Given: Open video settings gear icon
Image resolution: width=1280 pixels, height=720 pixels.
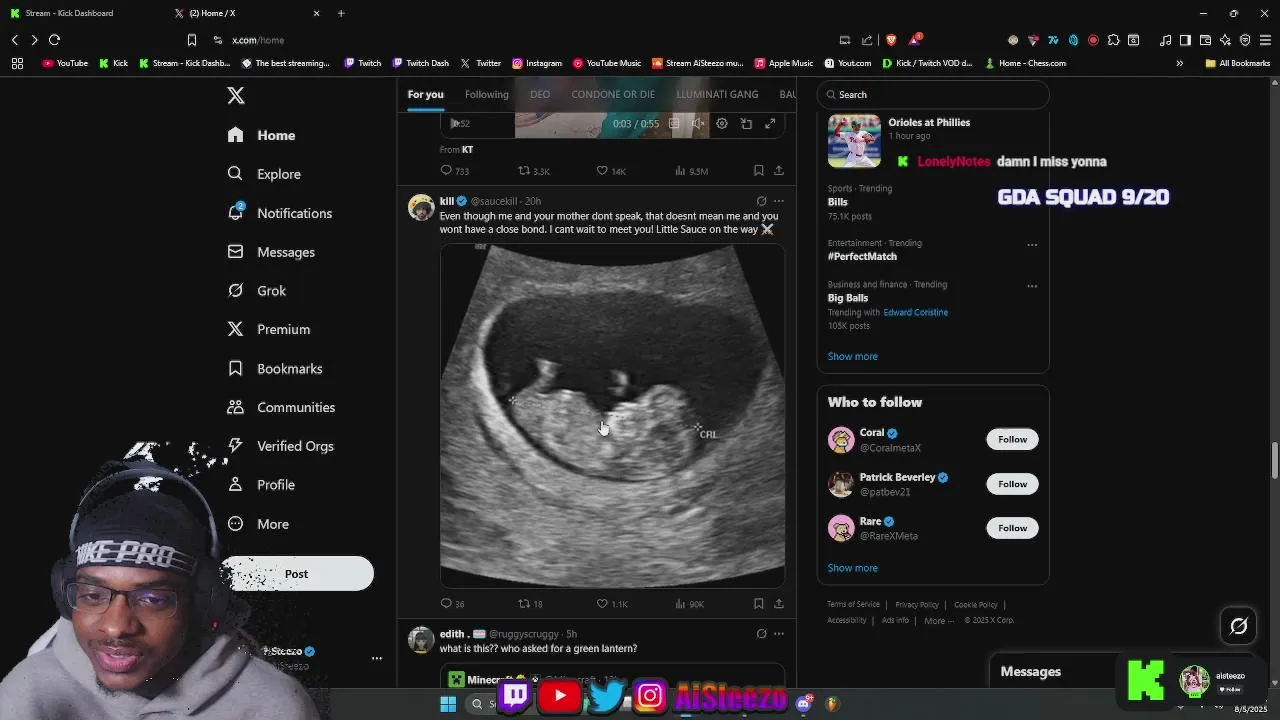Looking at the screenshot, I should pyautogui.click(x=722, y=124).
